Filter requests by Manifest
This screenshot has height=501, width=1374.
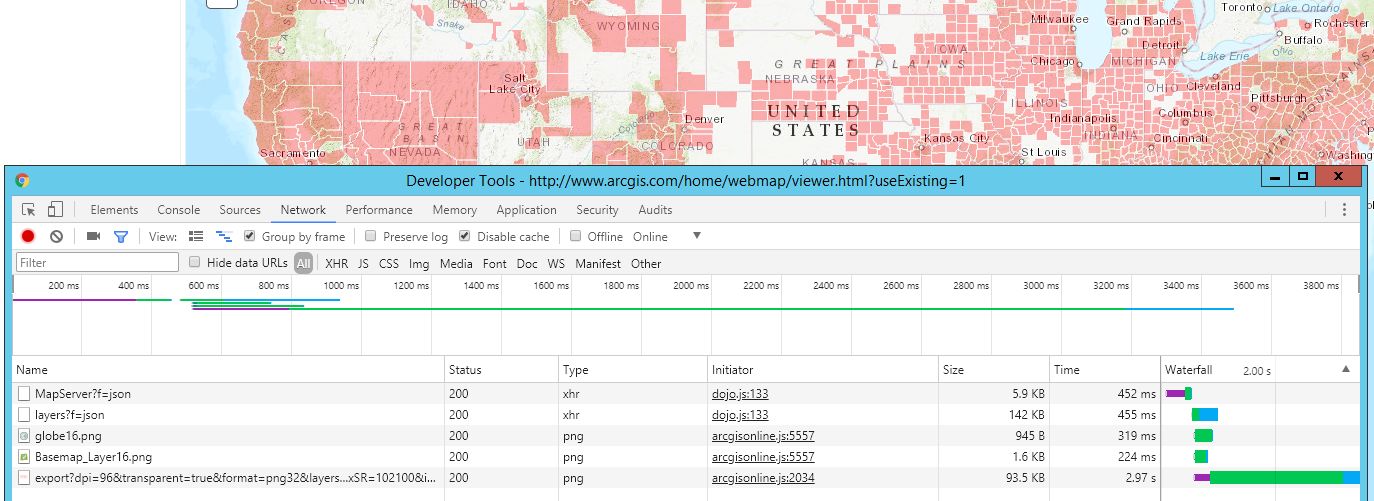(x=598, y=264)
